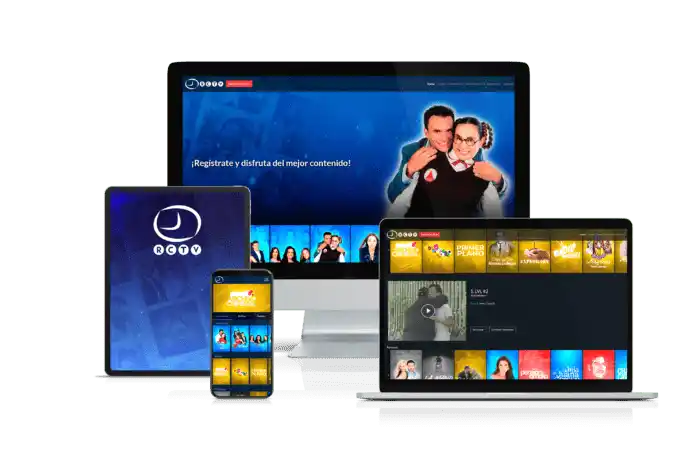The width and height of the screenshot is (696, 465).
Task: Click the RCTV logo on the tablet screen
Action: coord(177,230)
